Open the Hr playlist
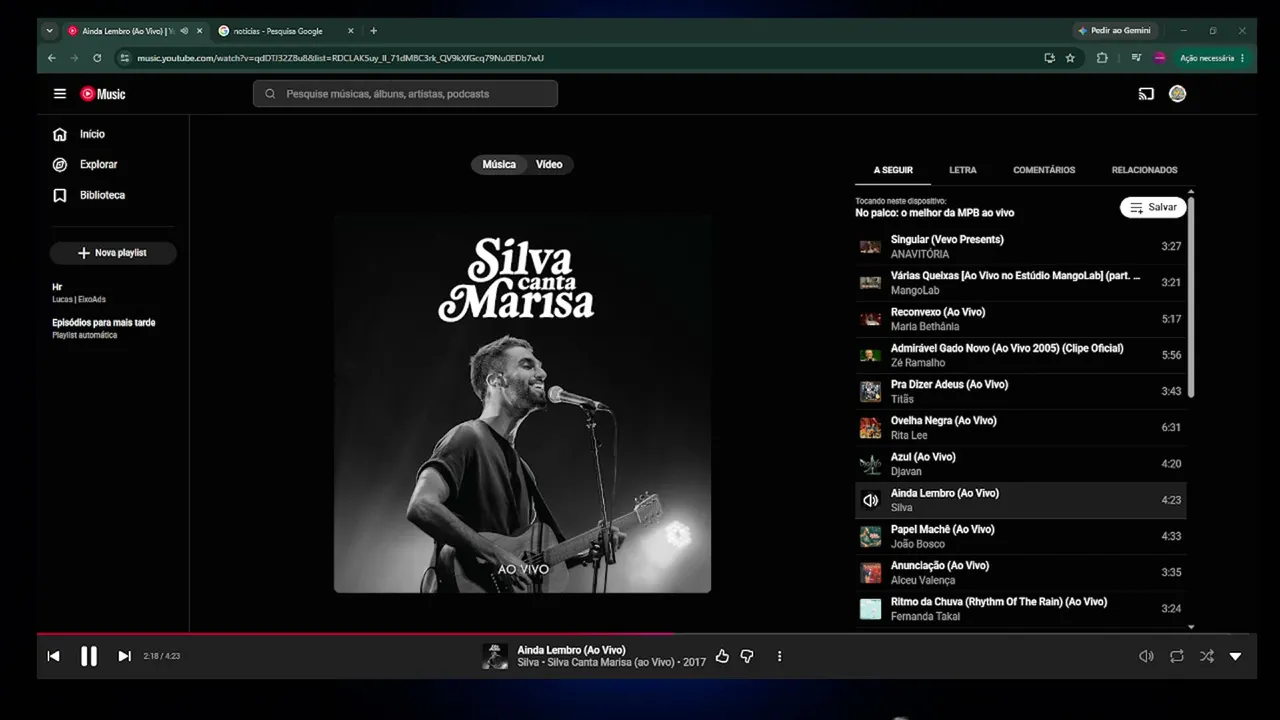This screenshot has width=1280, height=720. point(112,293)
